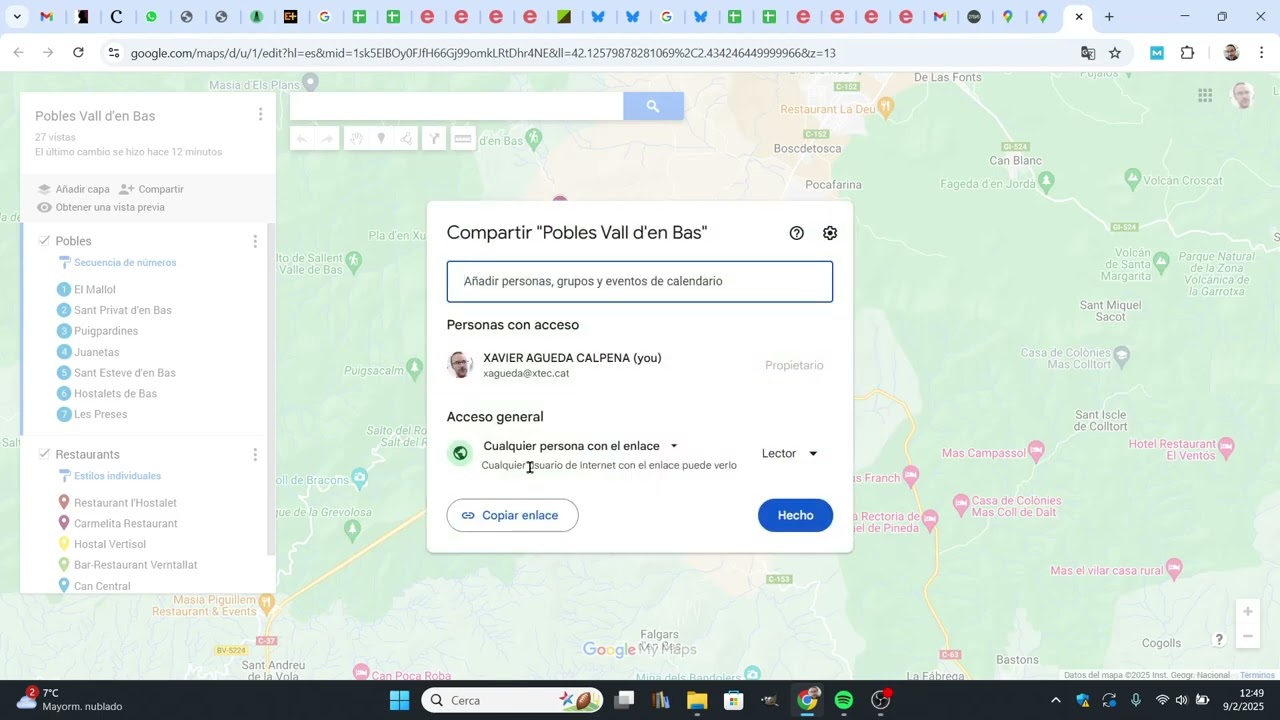The height and width of the screenshot is (720, 1280).
Task: Open share dialog settings gear
Action: pyautogui.click(x=830, y=233)
